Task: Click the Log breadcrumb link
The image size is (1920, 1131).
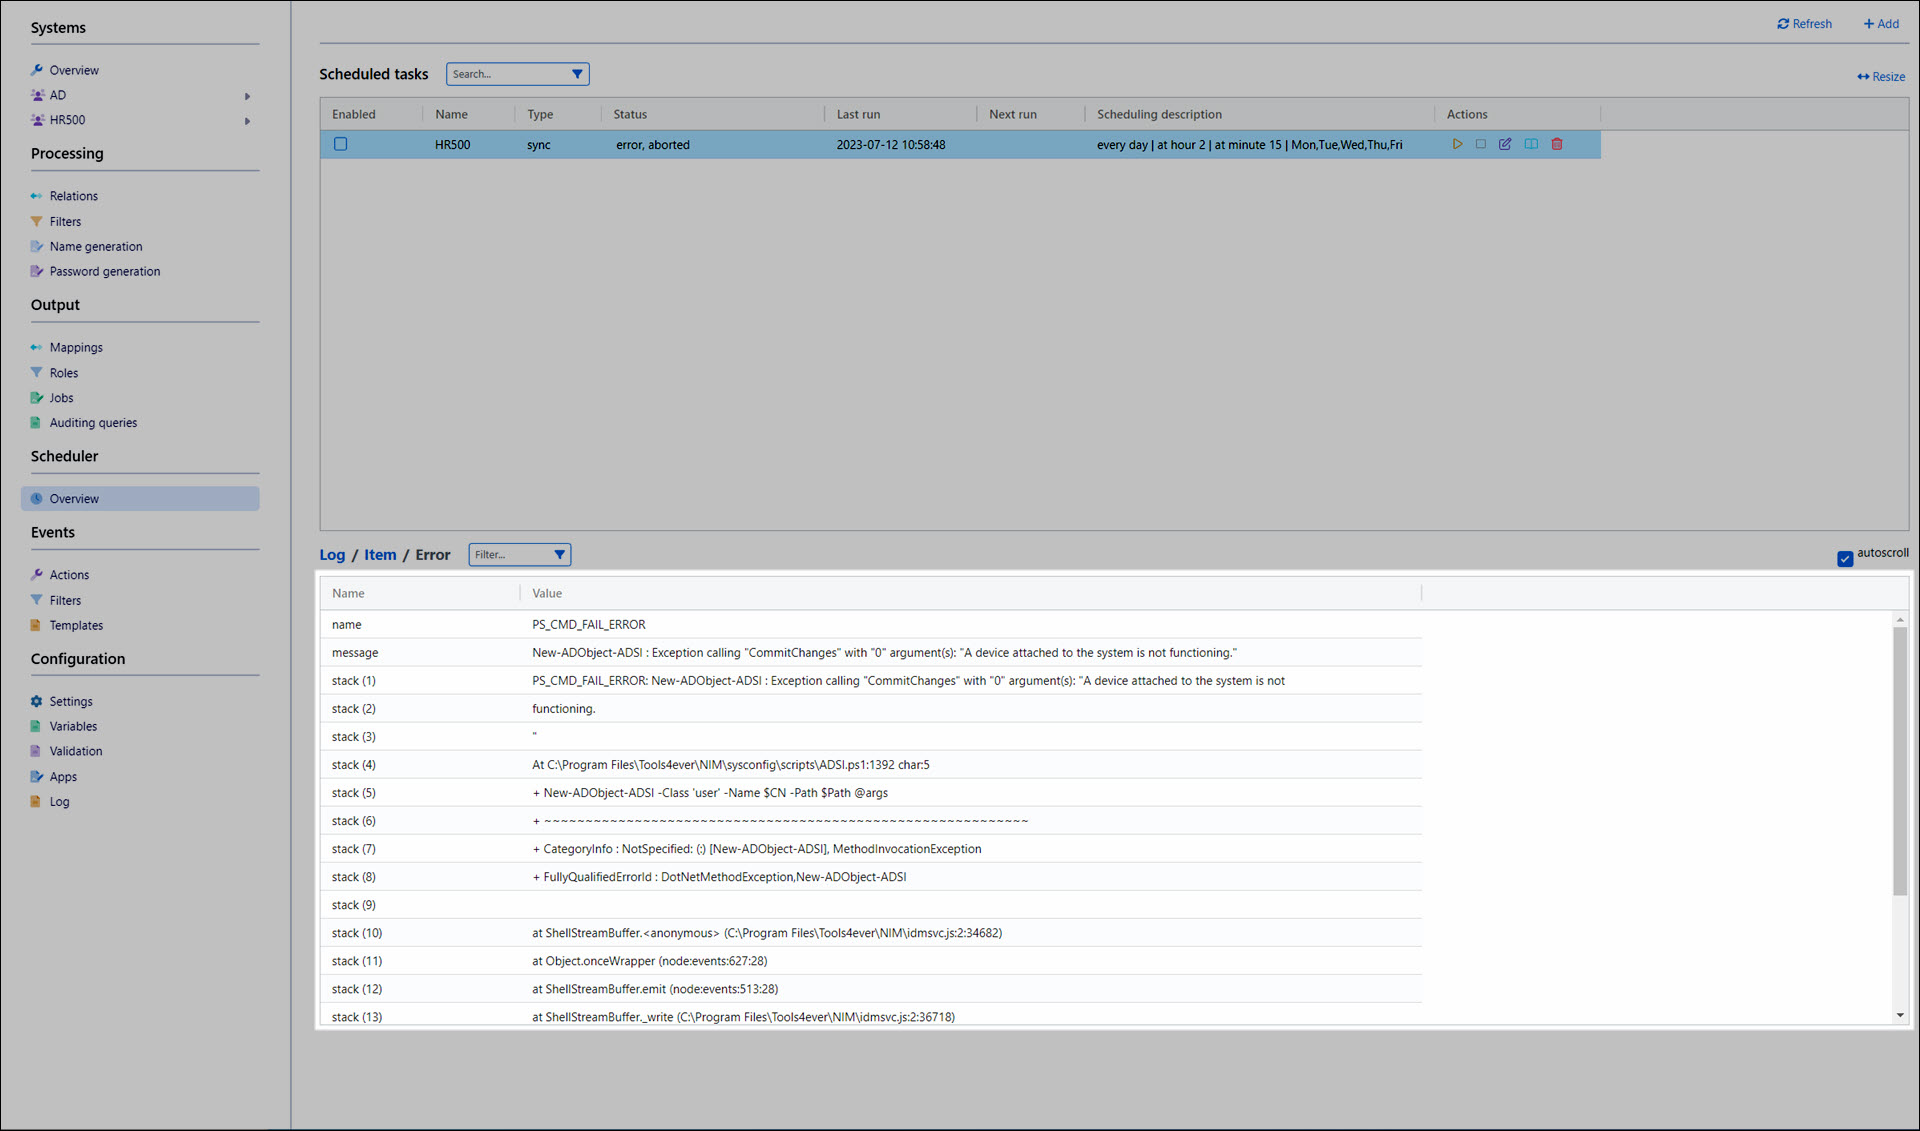Action: point(332,554)
